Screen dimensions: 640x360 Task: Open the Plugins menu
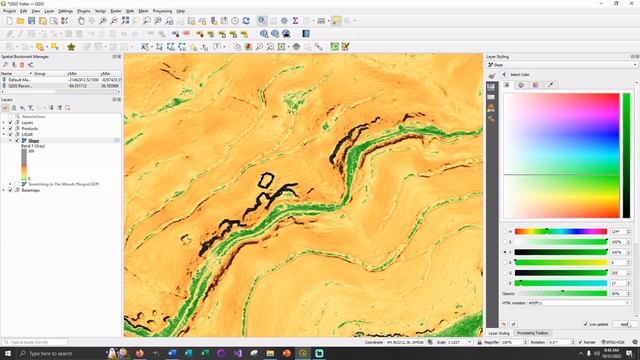click(84, 11)
